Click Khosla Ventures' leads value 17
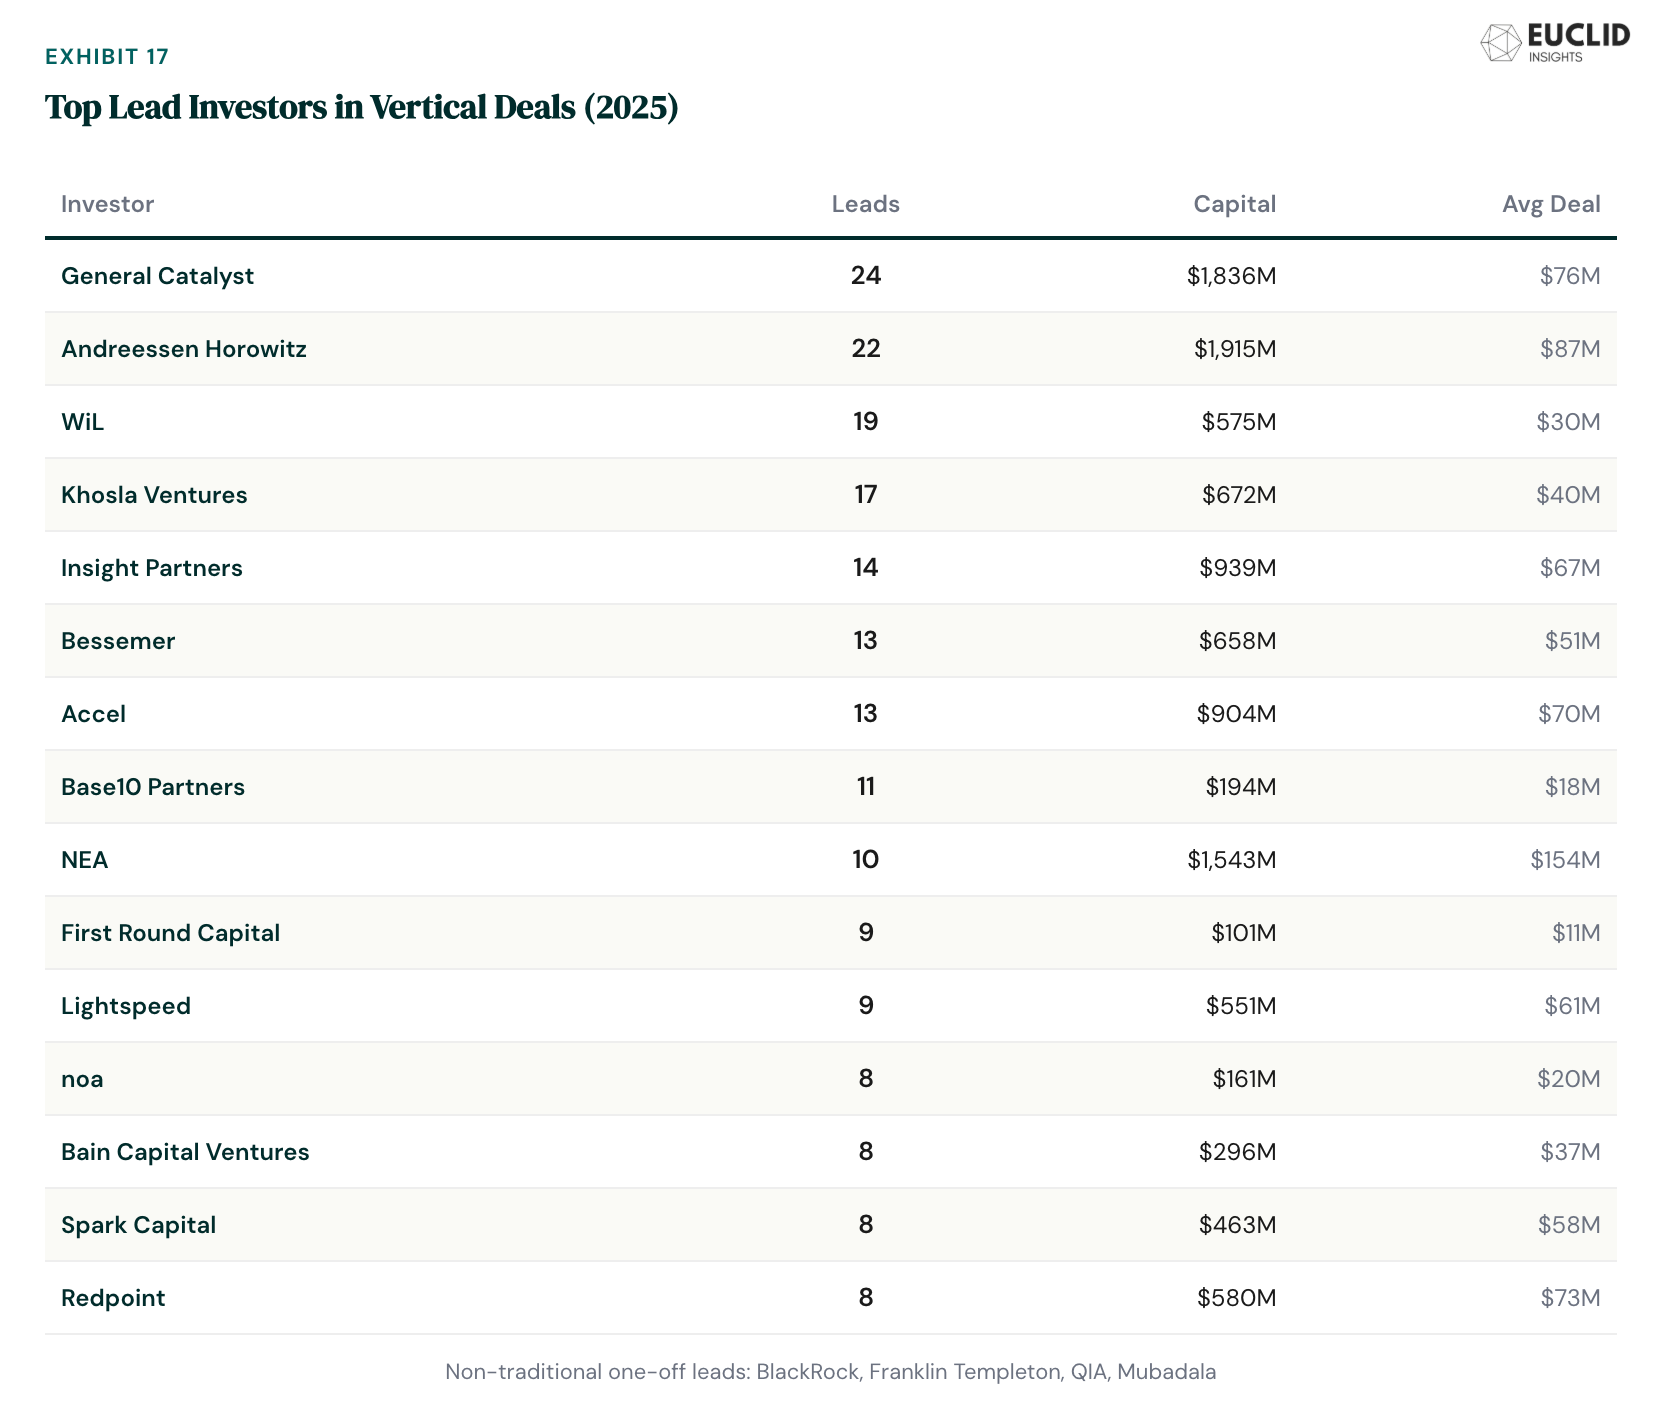This screenshot has height=1420, width=1664. [866, 494]
